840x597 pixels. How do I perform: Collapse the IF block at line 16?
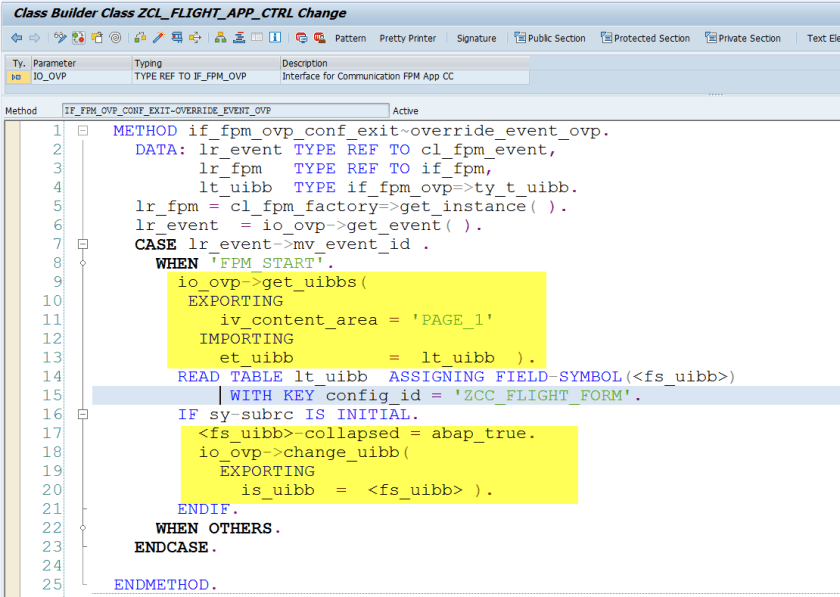[82, 414]
